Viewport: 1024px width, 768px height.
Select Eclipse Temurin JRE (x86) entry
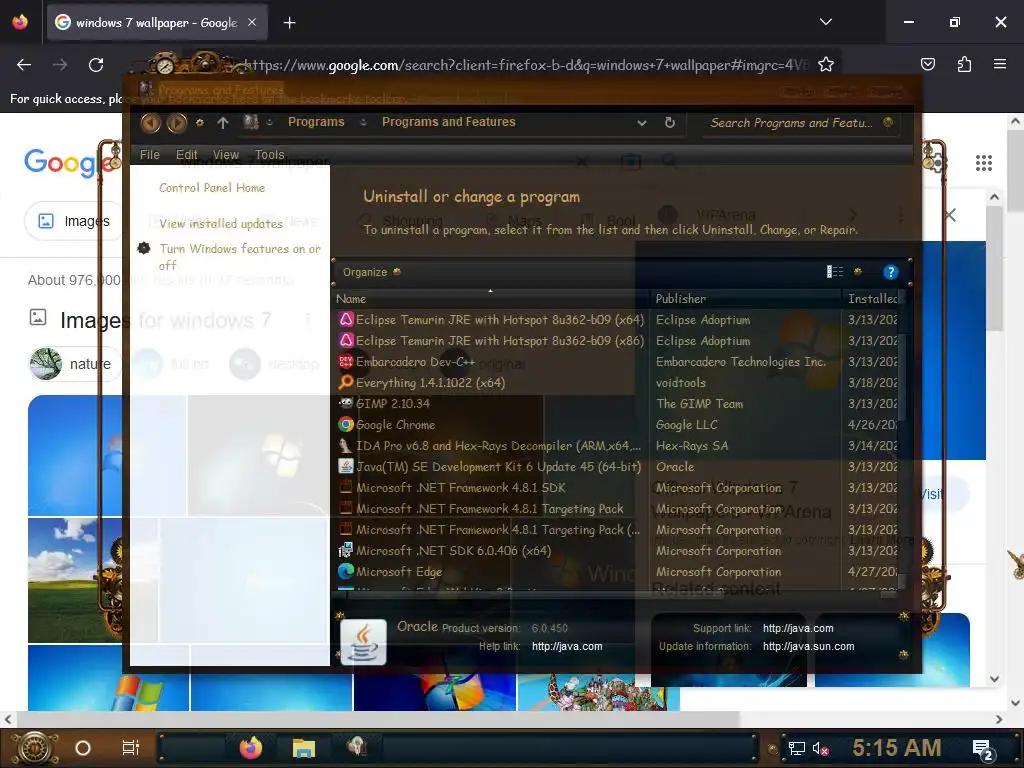pos(490,340)
